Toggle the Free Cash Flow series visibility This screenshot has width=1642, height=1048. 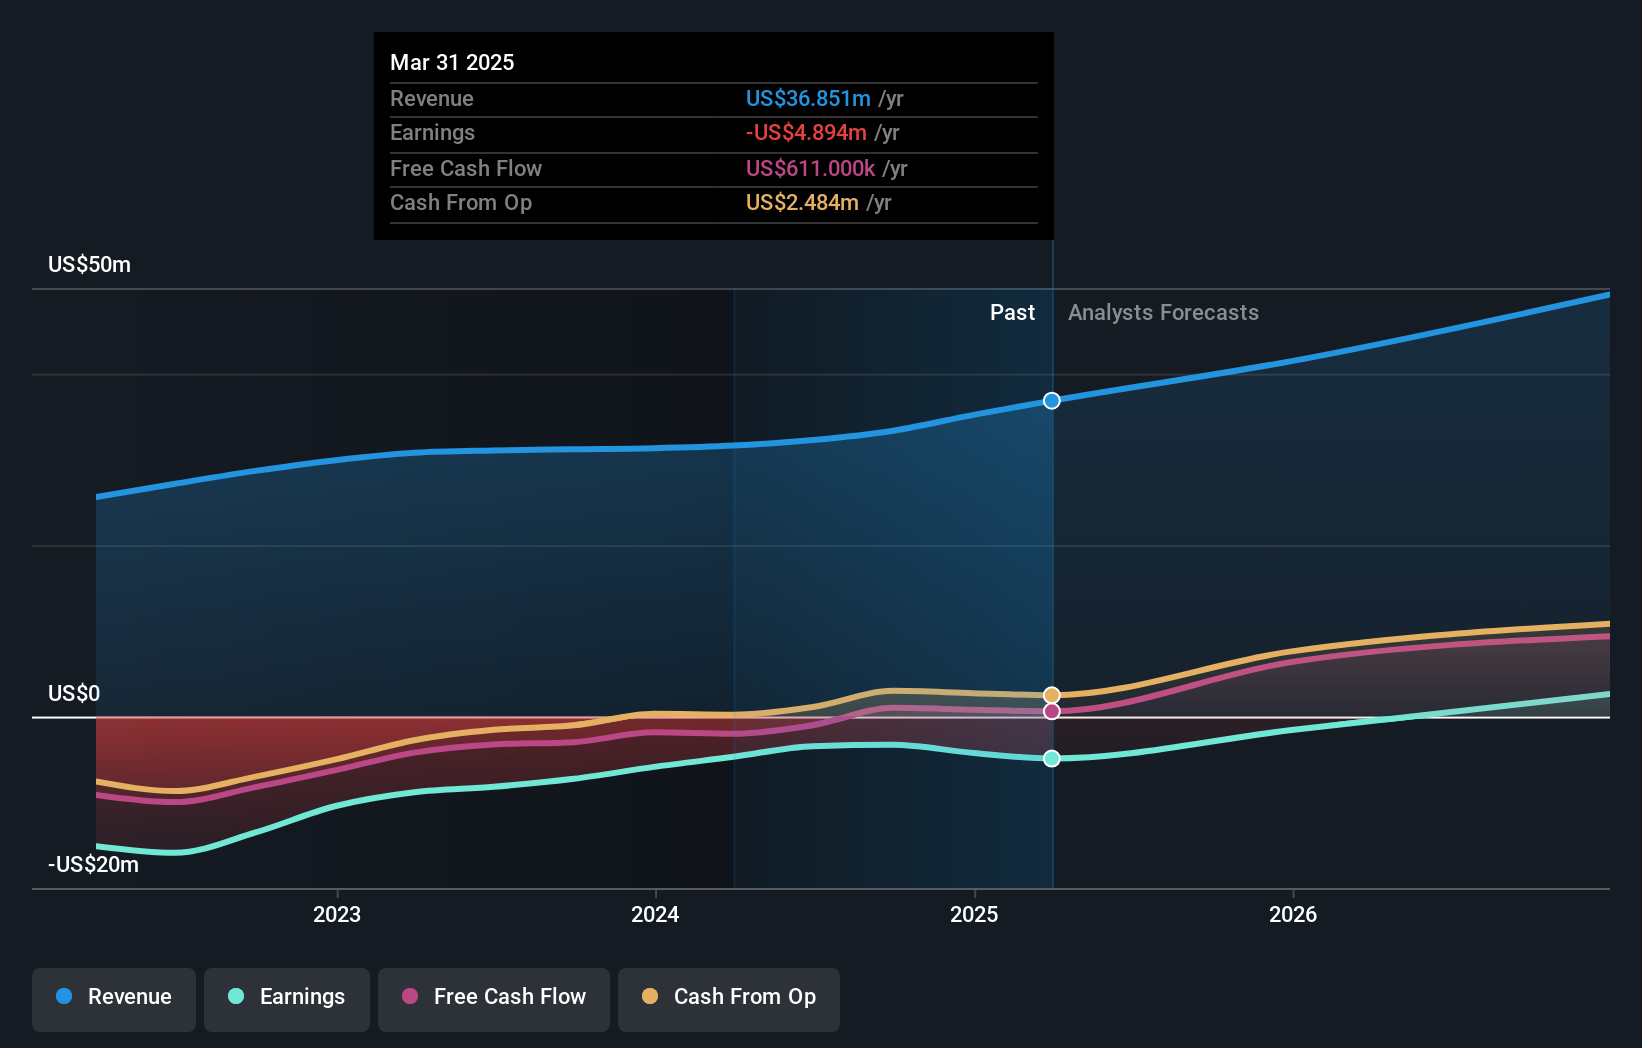[x=493, y=998]
